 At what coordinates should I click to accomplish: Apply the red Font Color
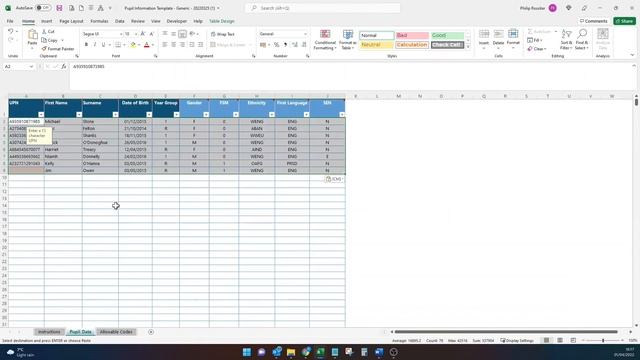coord(147,44)
